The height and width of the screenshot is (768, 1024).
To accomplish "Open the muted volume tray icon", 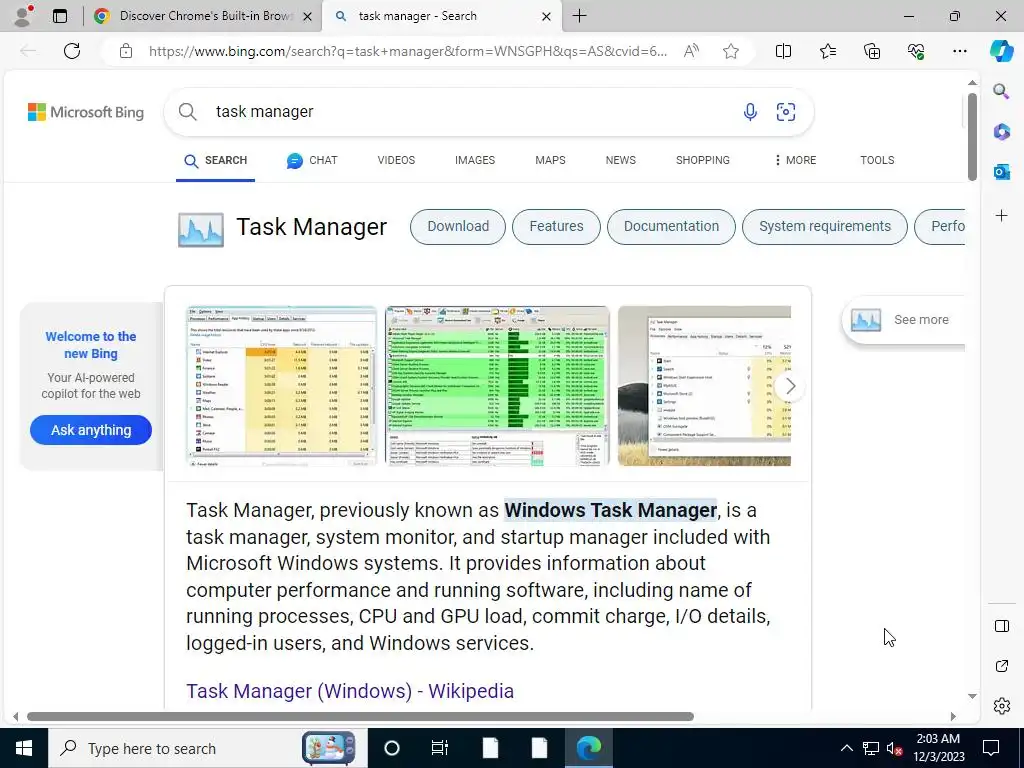I will pos(894,748).
